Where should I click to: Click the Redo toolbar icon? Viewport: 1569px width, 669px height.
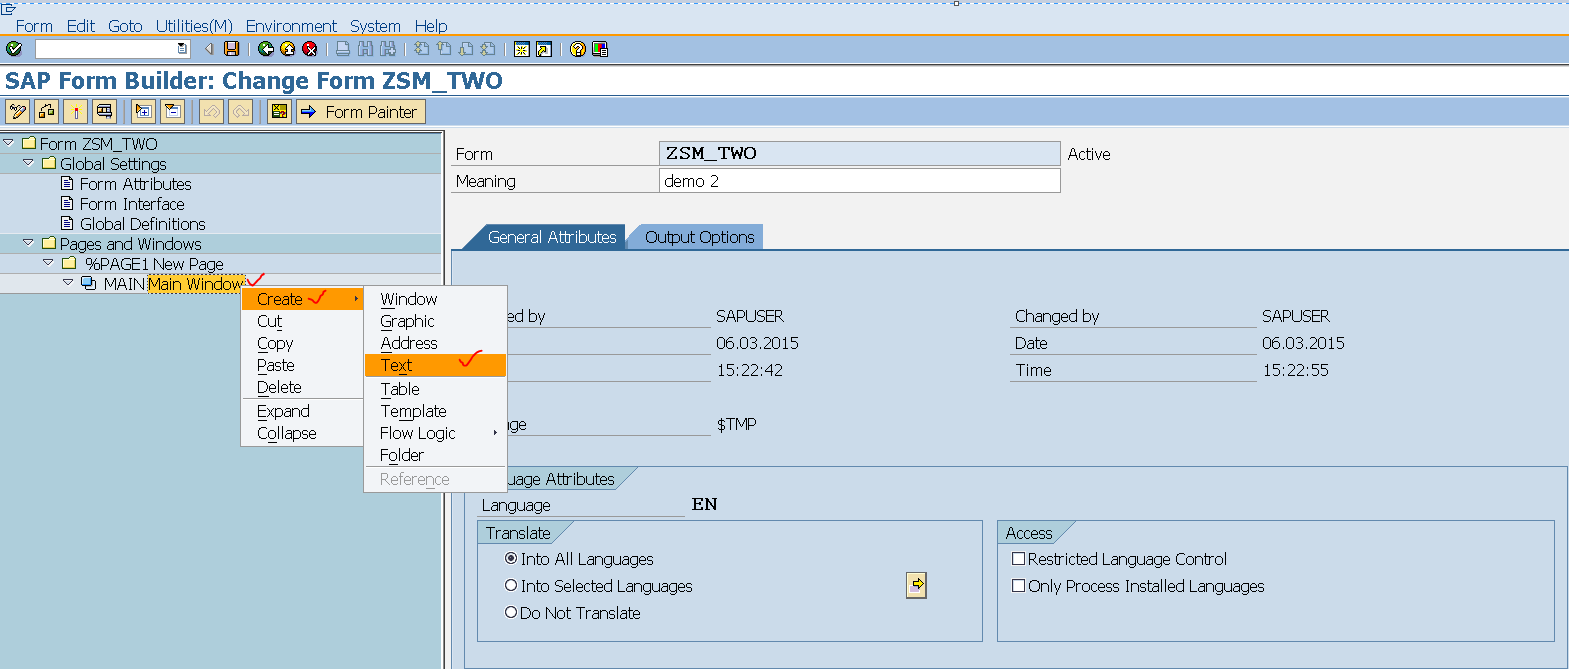(x=241, y=111)
